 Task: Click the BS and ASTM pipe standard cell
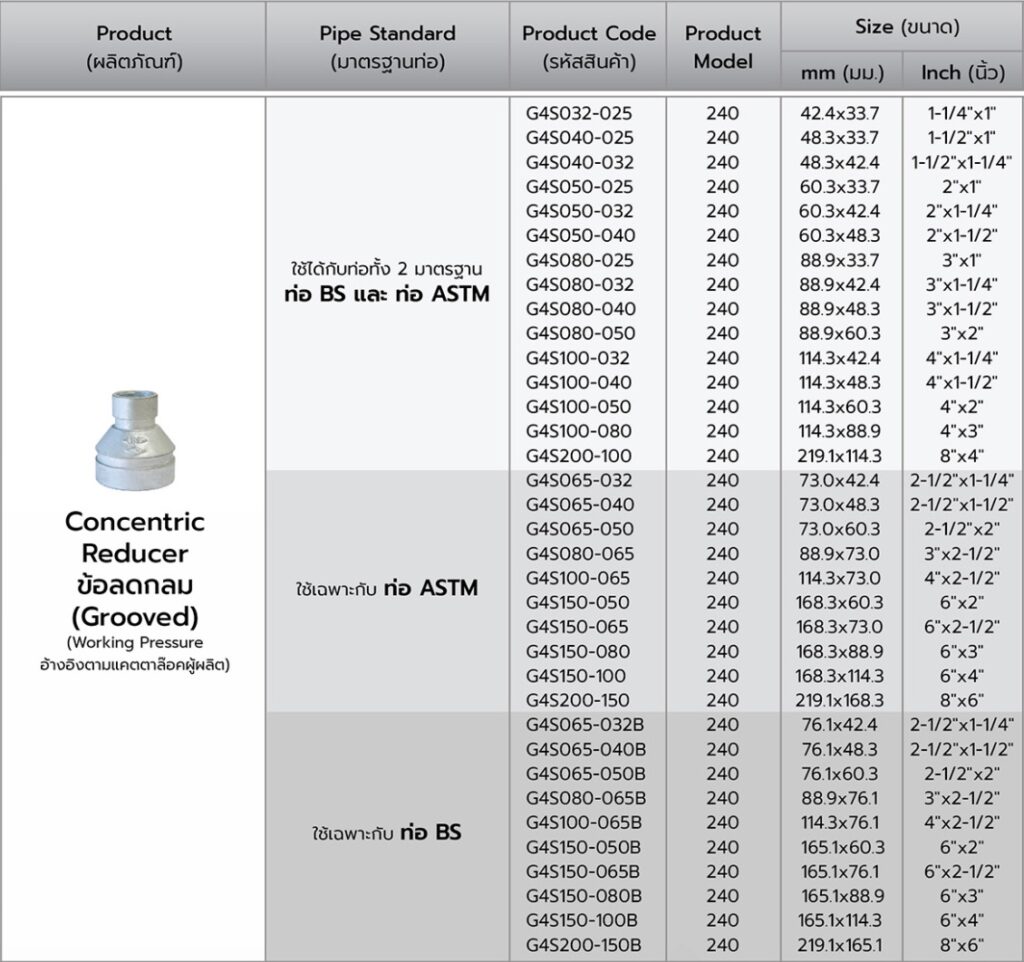tap(385, 284)
